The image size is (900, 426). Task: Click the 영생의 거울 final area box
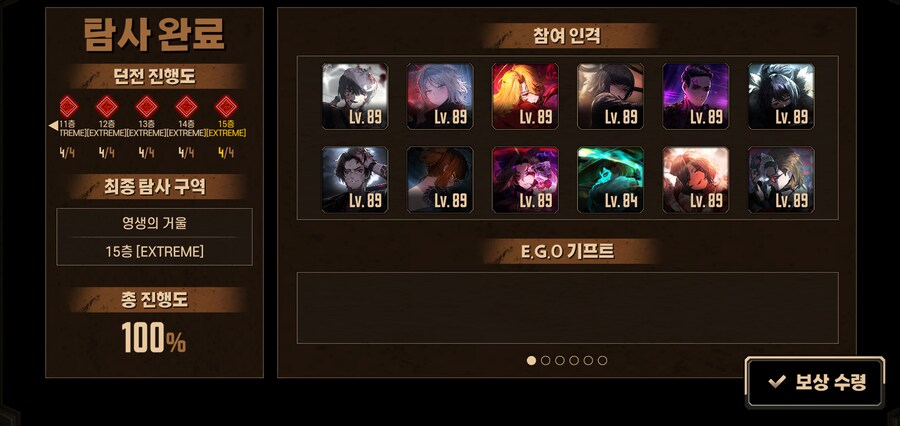(154, 237)
